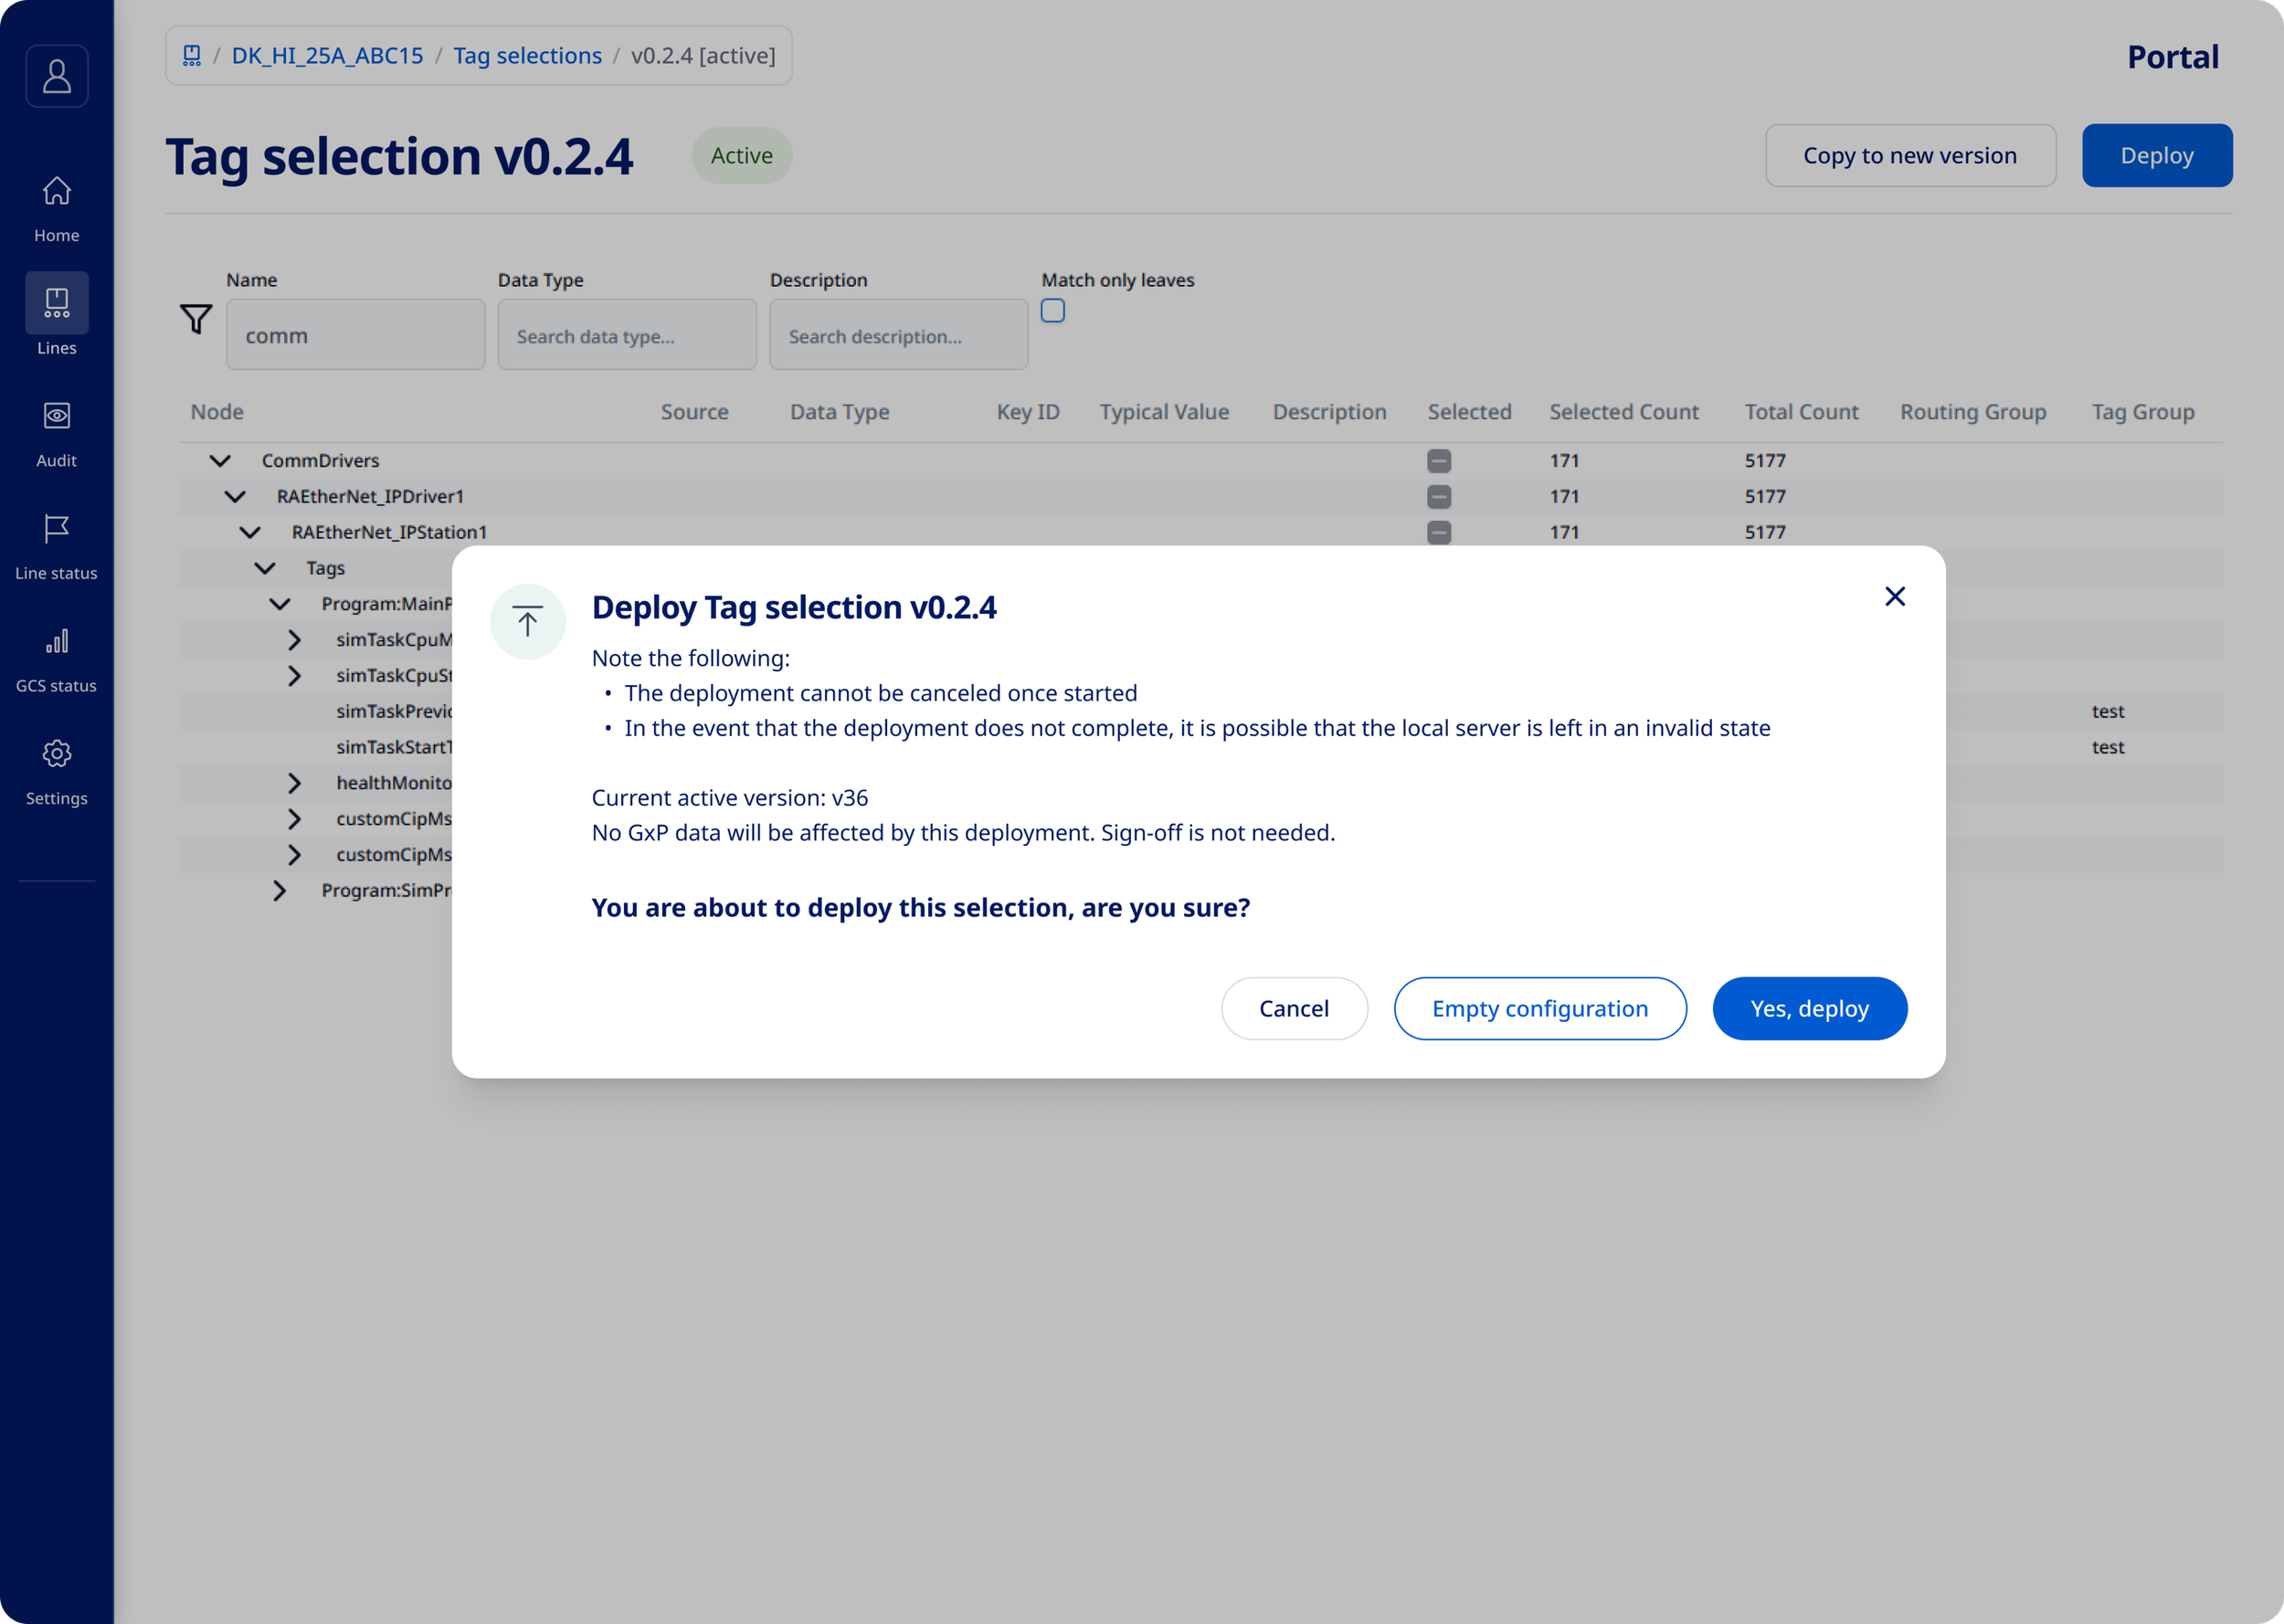
Task: Open the Settings gear icon
Action: 57,754
